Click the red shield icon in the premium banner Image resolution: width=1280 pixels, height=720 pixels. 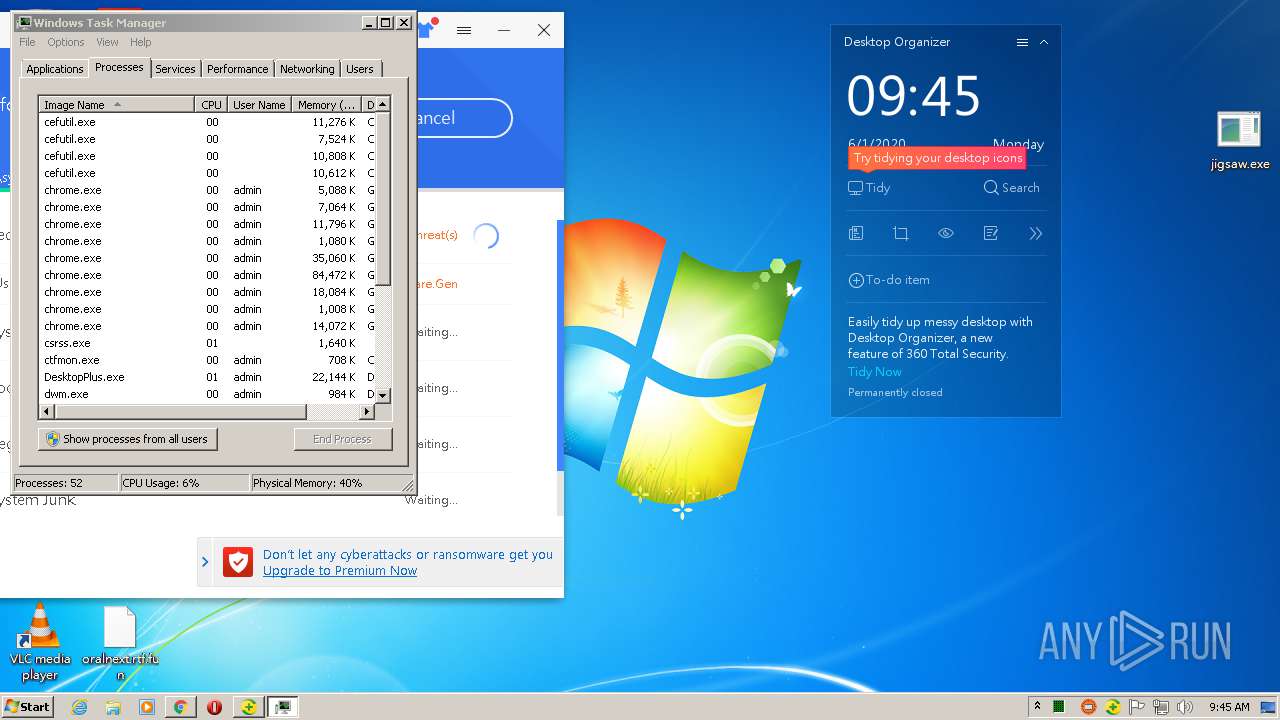(237, 562)
